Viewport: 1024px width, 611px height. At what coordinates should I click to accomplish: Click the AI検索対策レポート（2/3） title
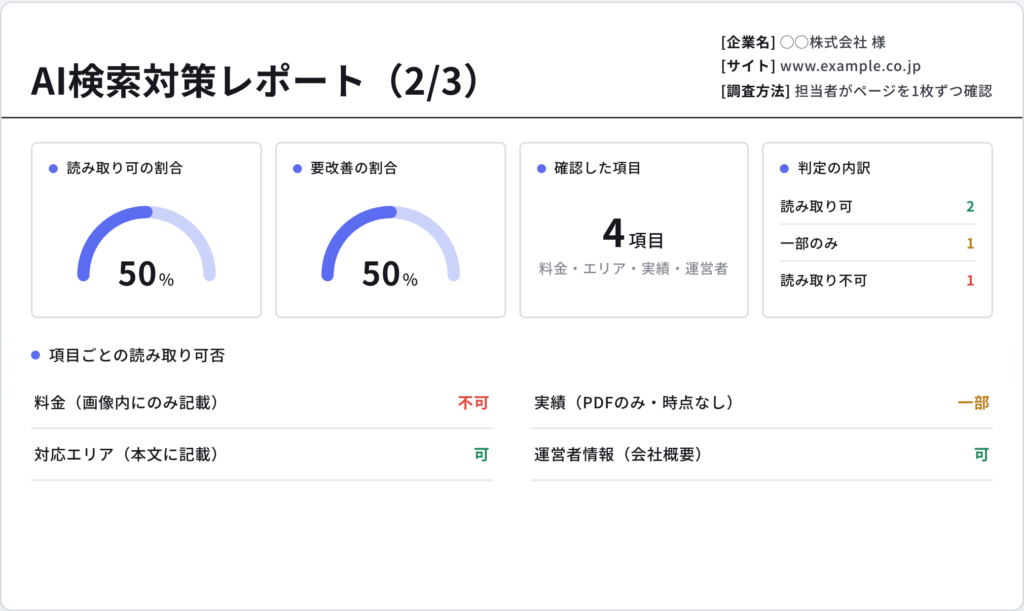pos(256,81)
